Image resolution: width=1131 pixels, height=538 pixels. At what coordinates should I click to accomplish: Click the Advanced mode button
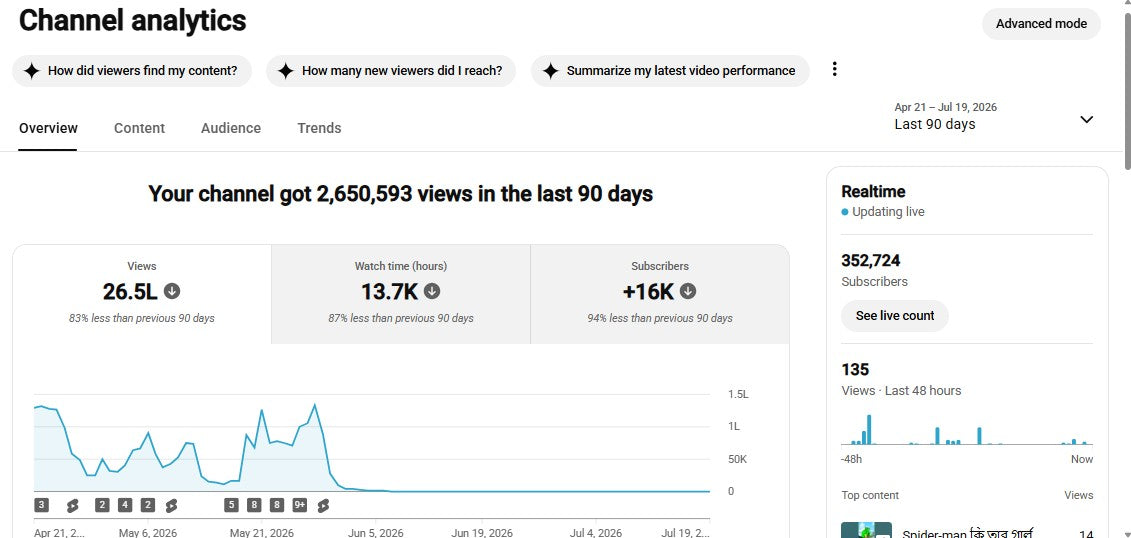pyautogui.click(x=1041, y=24)
